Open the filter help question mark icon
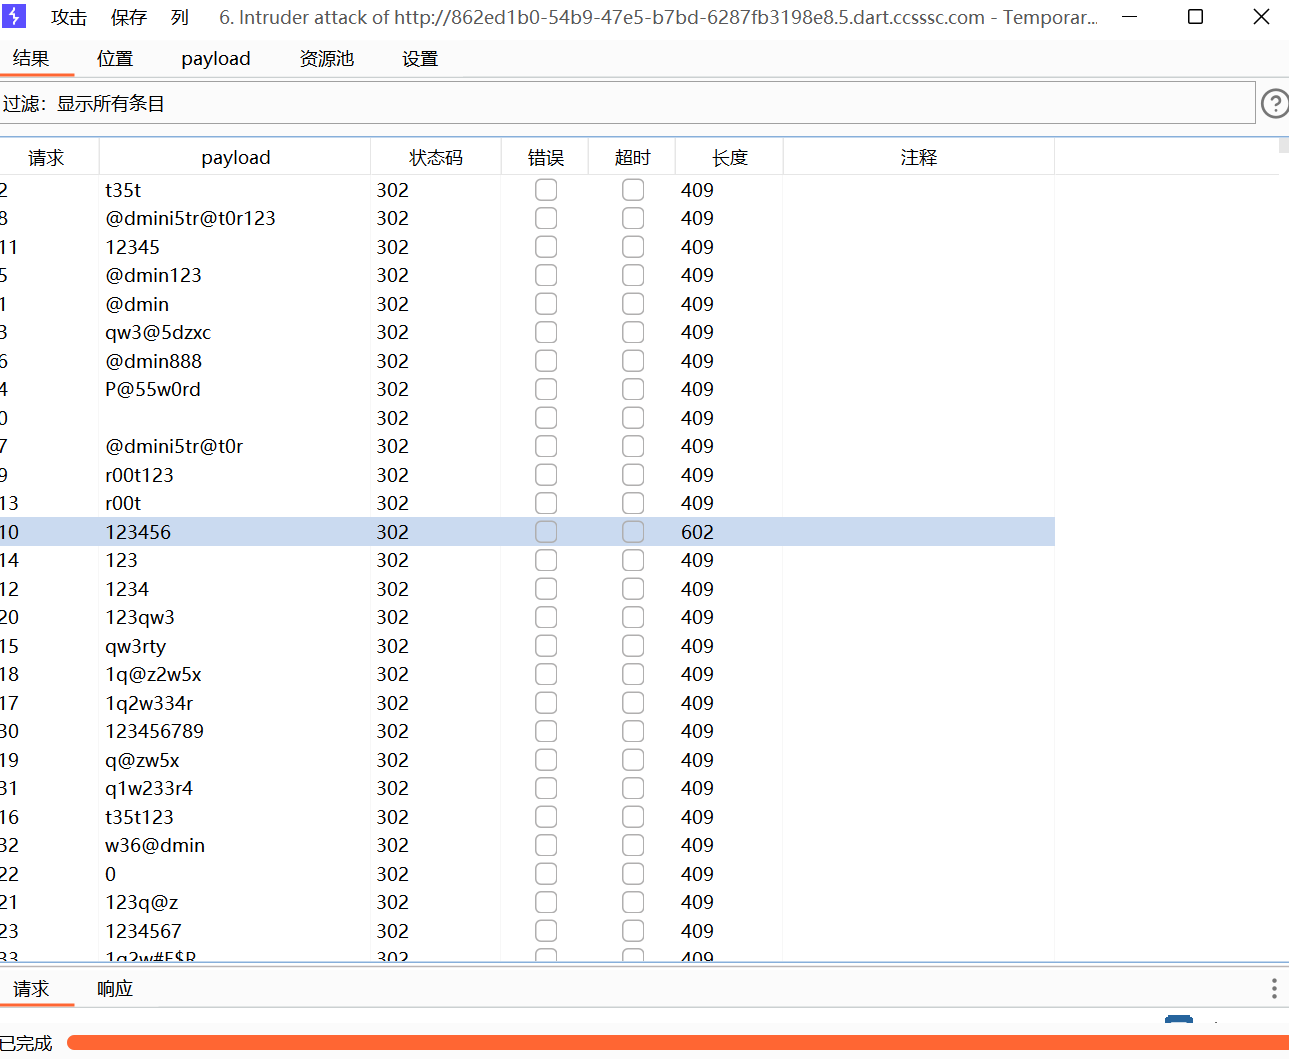The height and width of the screenshot is (1059, 1289). click(x=1274, y=104)
